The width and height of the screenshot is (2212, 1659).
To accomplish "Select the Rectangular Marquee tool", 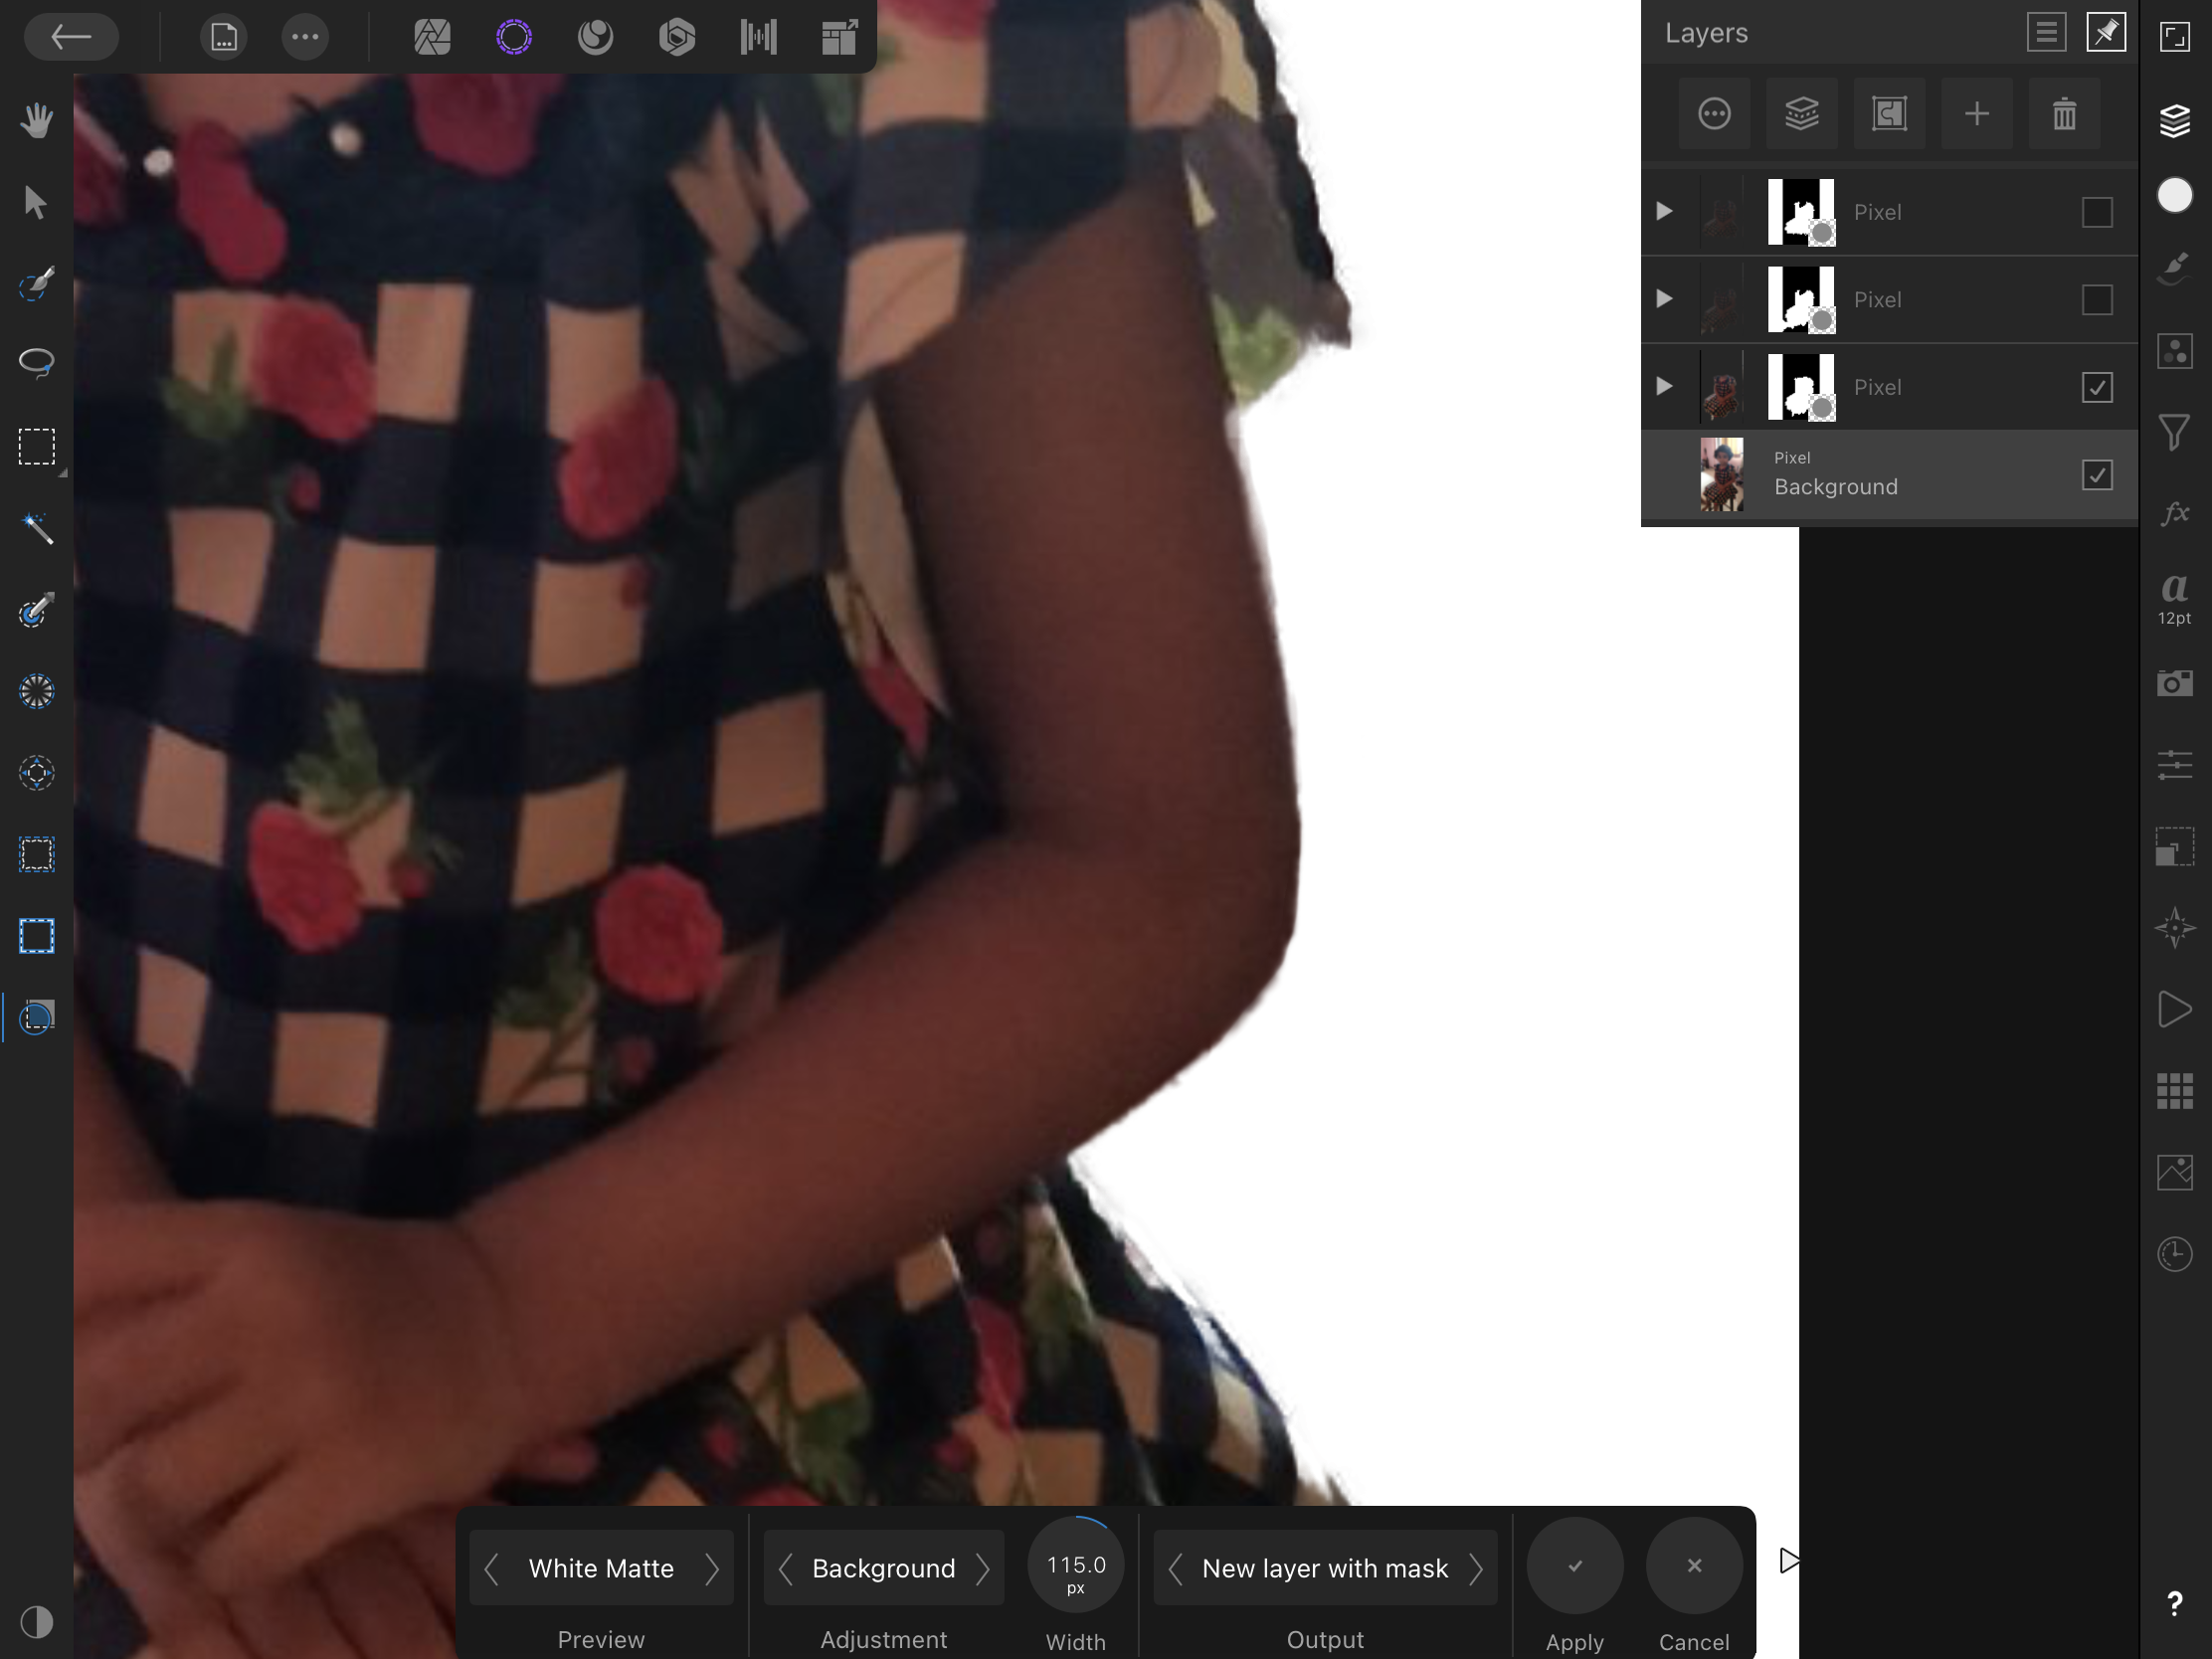I will 37,447.
